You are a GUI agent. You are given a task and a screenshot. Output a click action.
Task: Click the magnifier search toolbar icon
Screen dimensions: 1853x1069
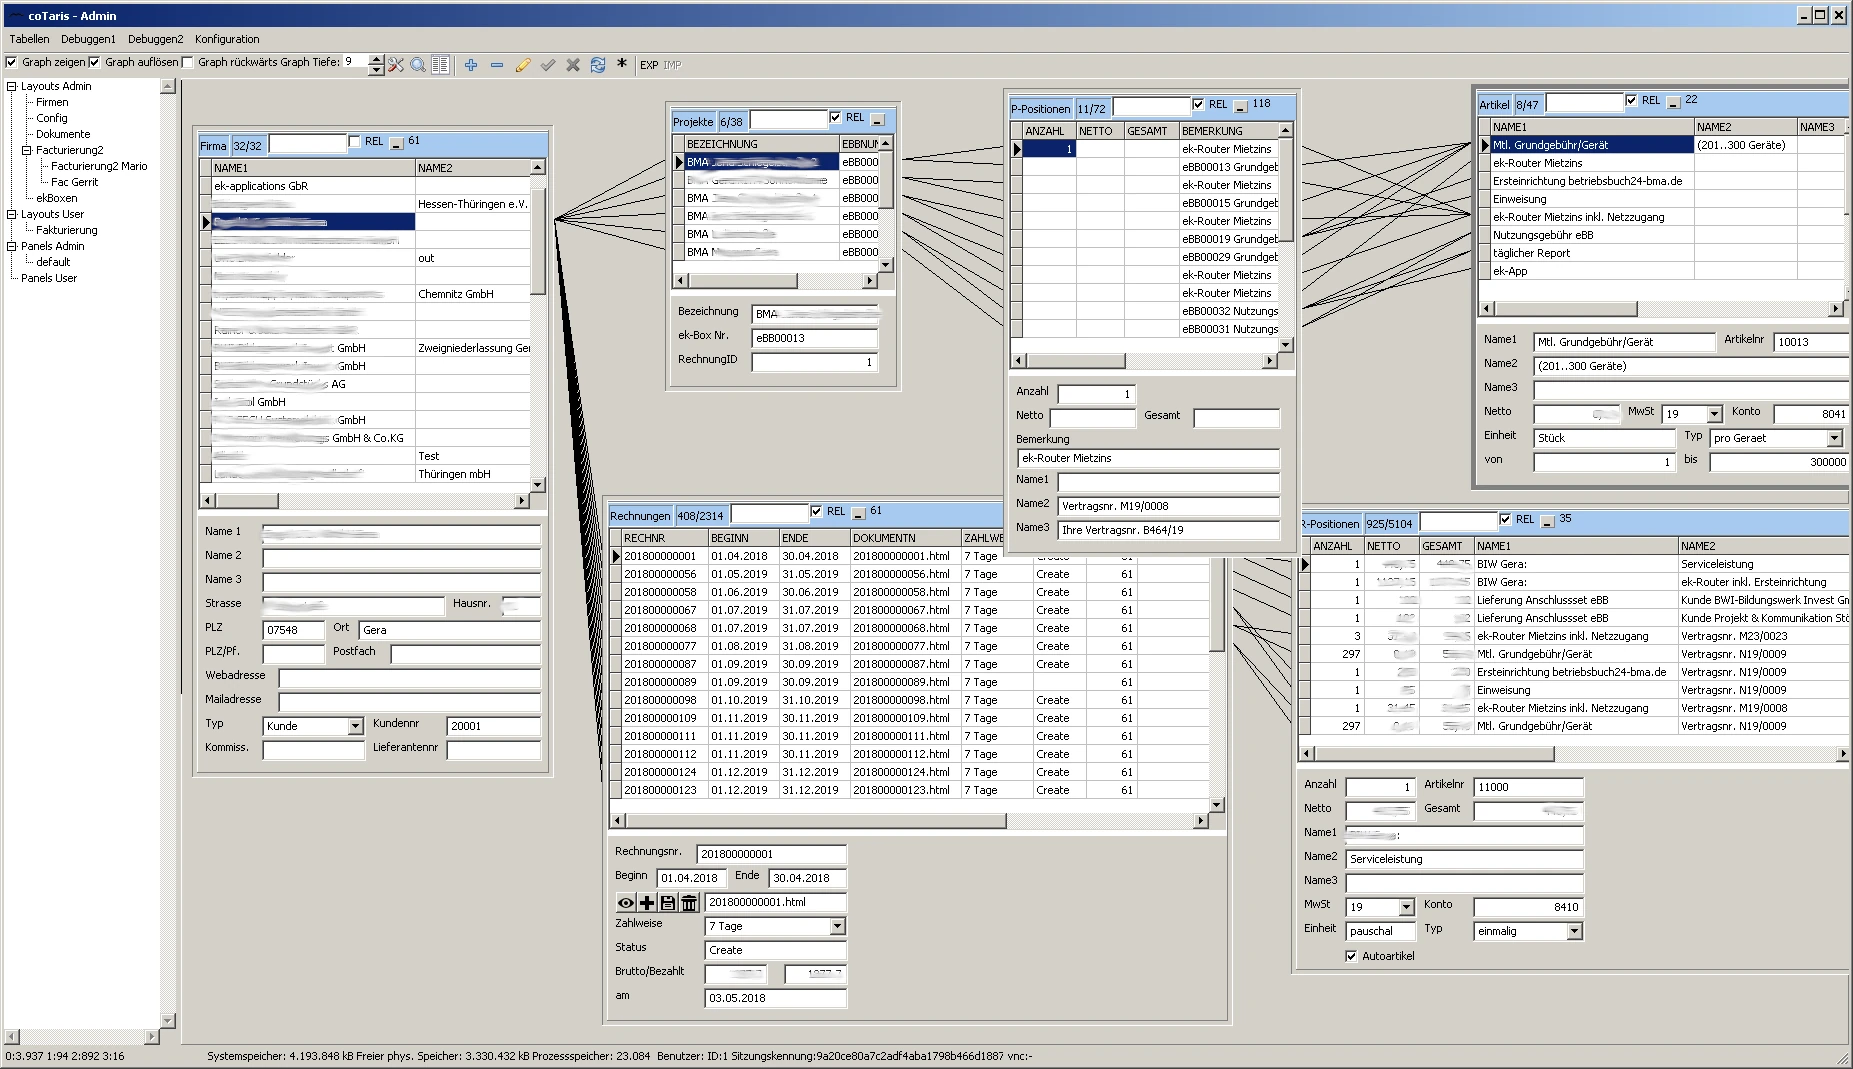click(418, 65)
